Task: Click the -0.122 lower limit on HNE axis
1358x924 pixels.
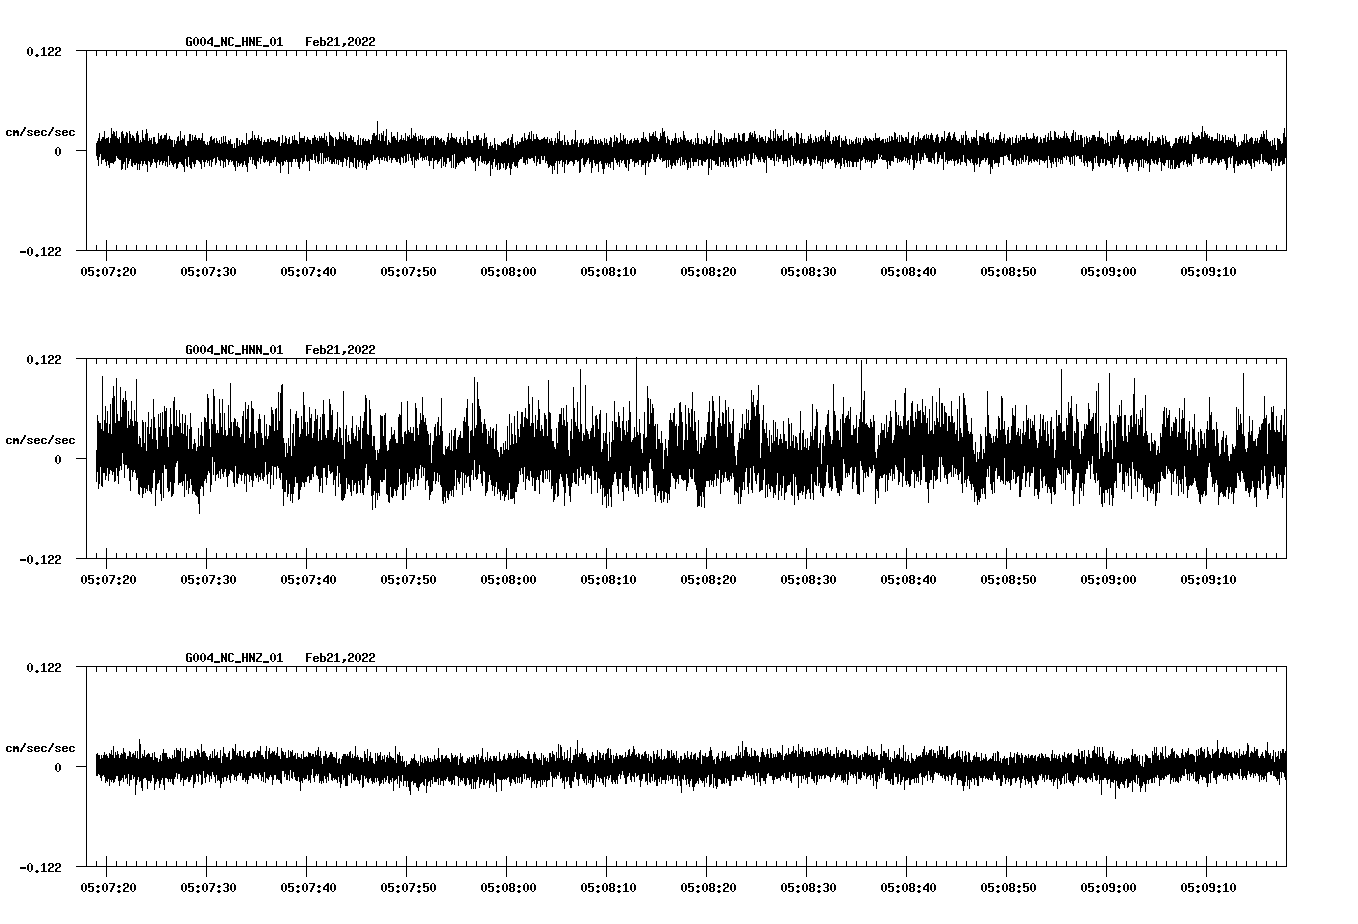Action: click(40, 251)
